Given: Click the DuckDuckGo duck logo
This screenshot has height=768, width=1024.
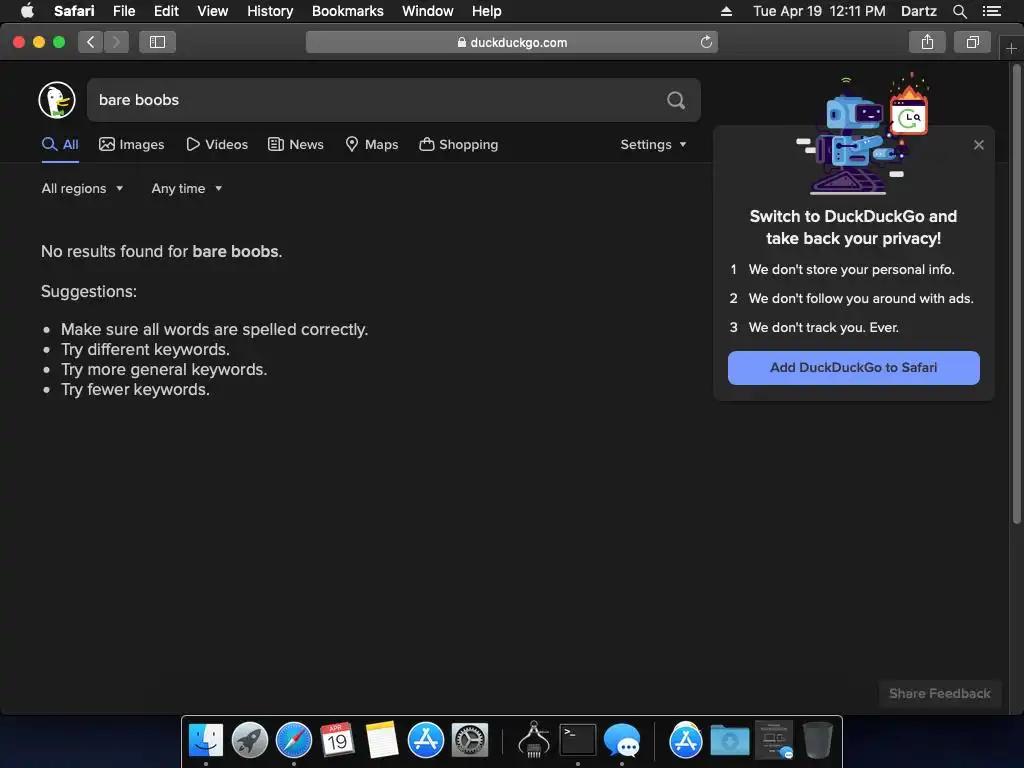Looking at the screenshot, I should coord(57,100).
